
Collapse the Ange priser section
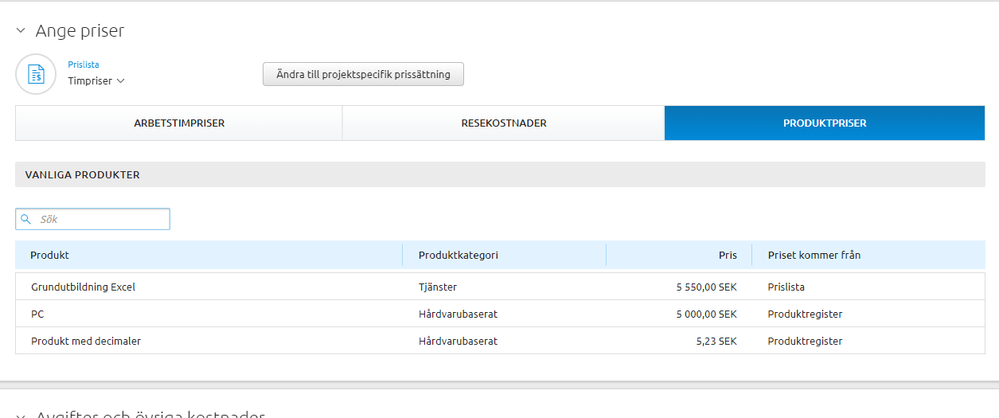coord(21,31)
